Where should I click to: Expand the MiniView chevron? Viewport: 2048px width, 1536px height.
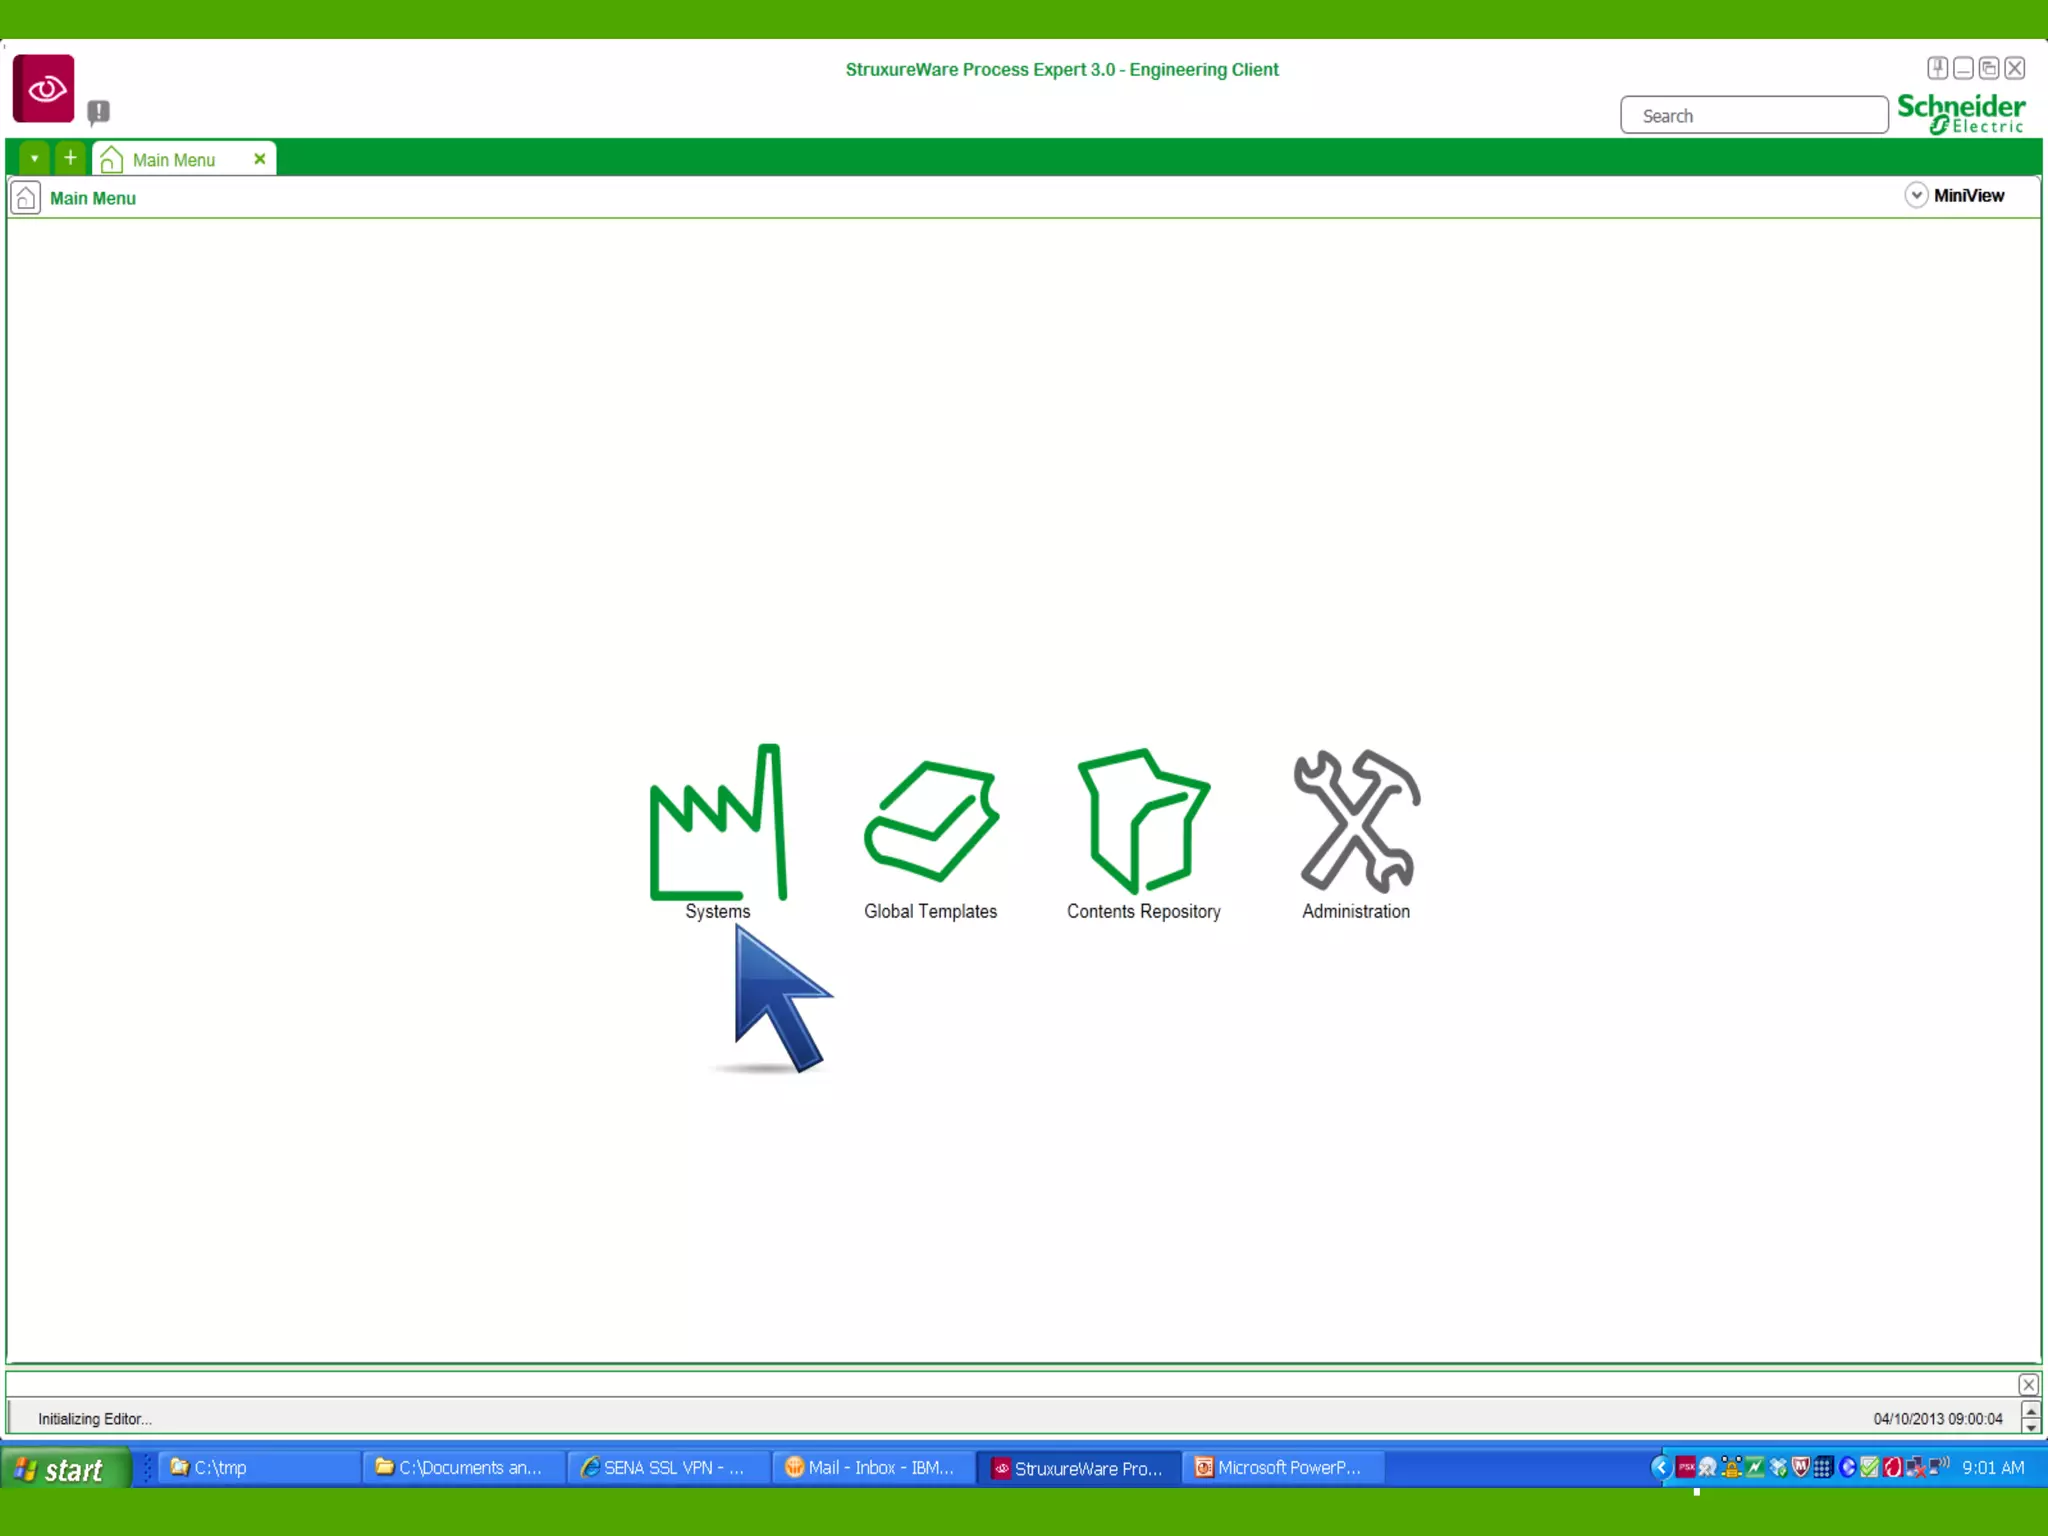click(1915, 195)
